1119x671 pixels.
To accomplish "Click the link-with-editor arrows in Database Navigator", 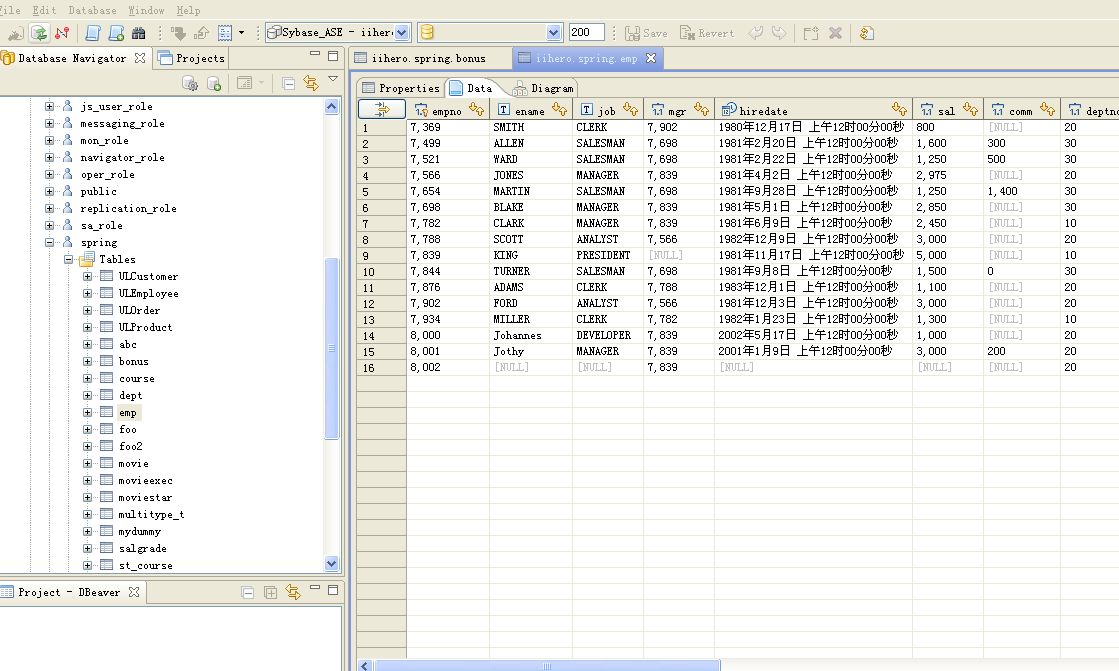I will pyautogui.click(x=310, y=83).
